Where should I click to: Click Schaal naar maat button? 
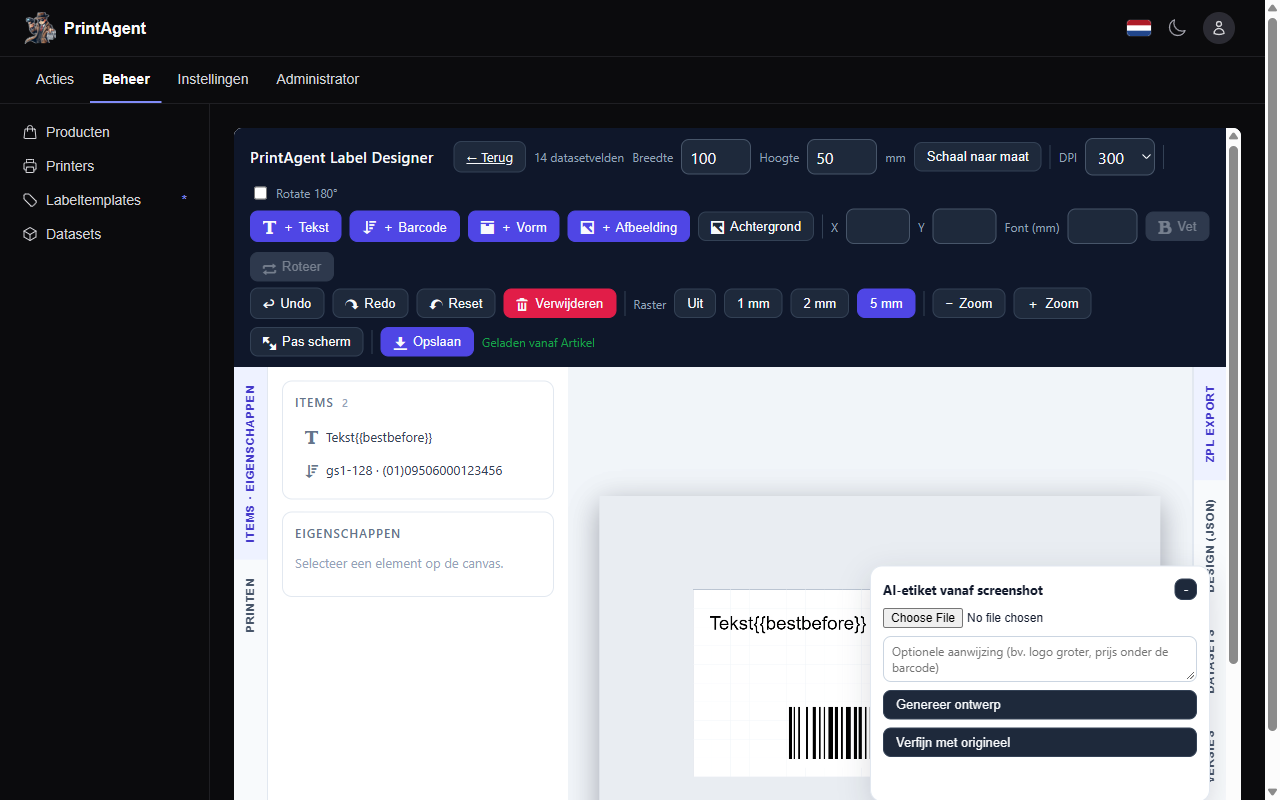pos(978,157)
